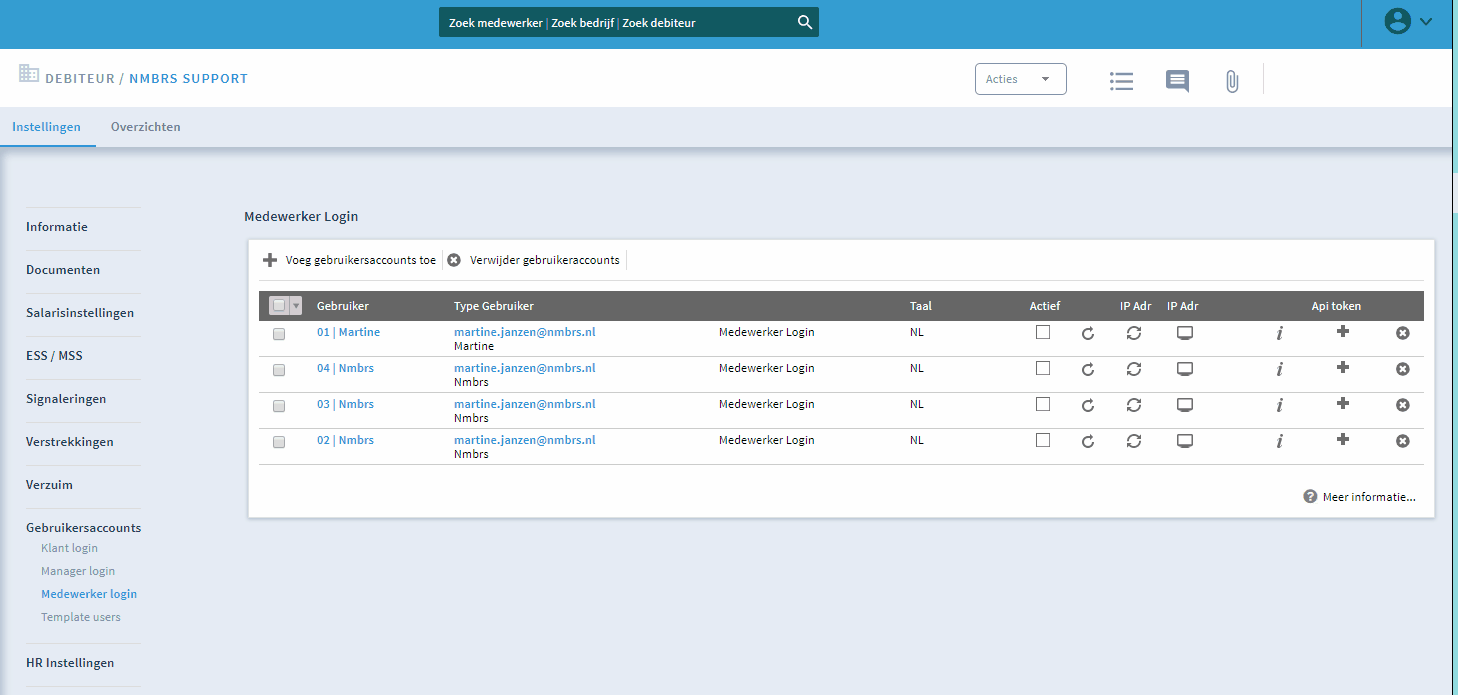Click Voeg gebruikersaccounts toe

350,260
